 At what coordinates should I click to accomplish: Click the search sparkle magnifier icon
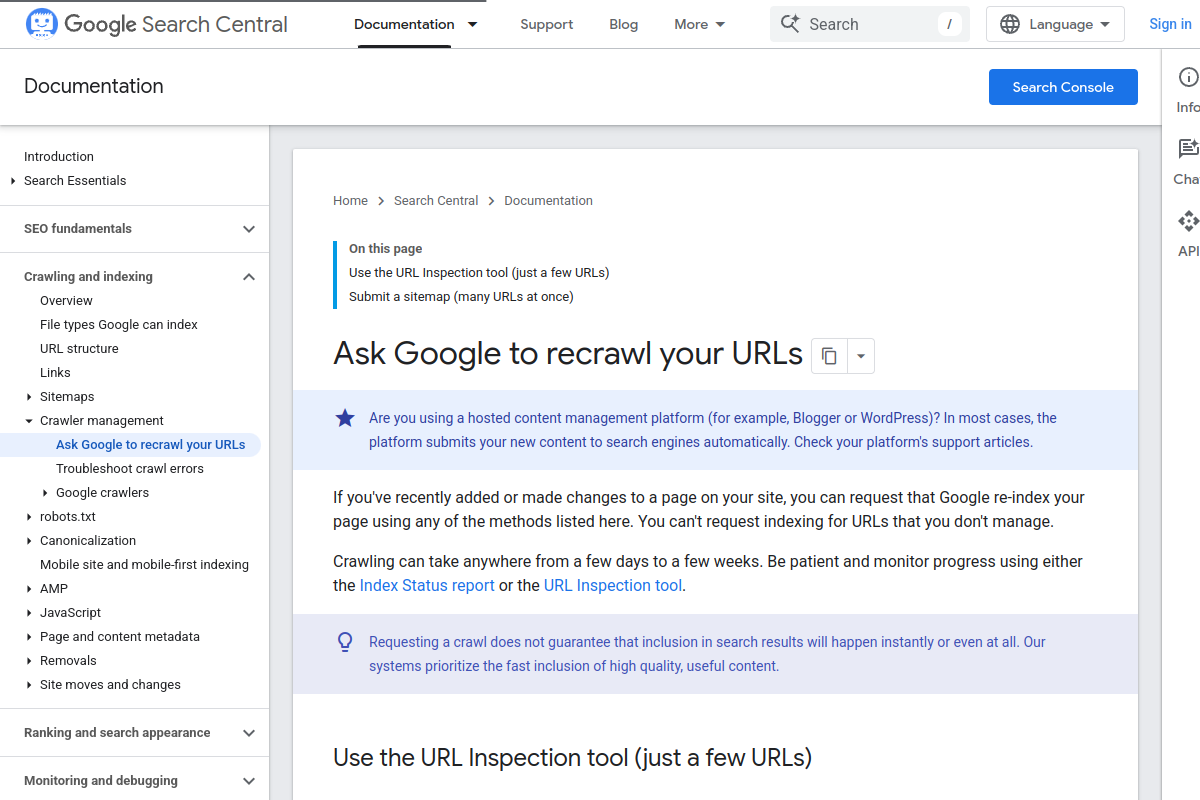[790, 24]
